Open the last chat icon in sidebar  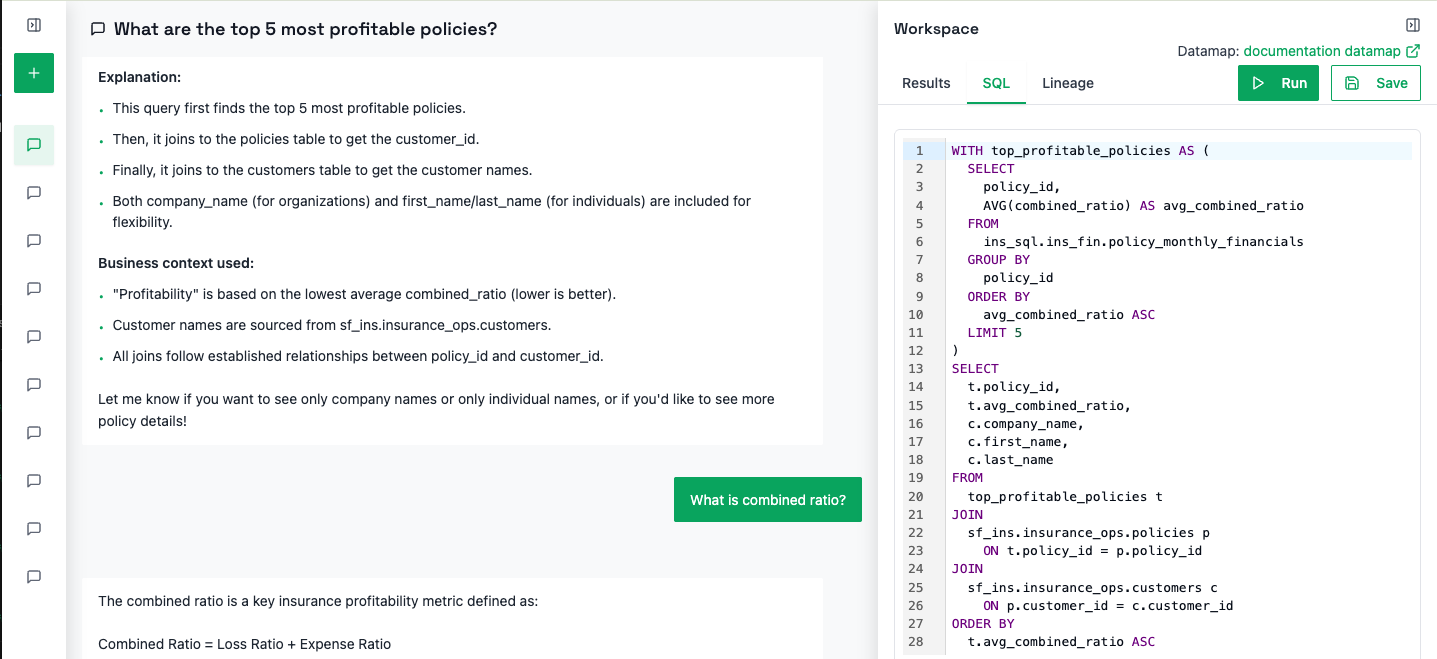click(34, 577)
